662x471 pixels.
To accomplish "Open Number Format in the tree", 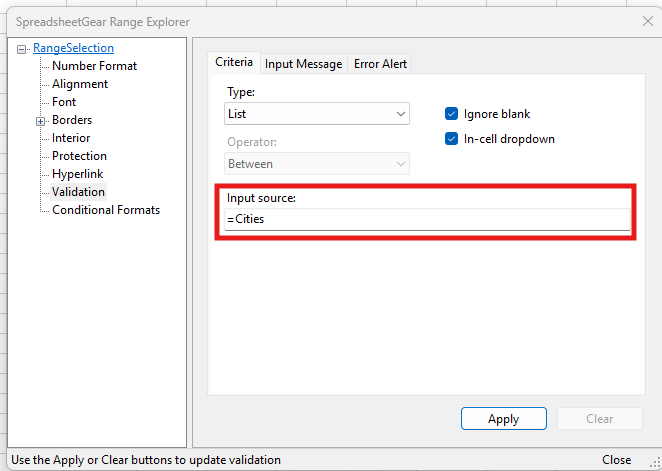I will pyautogui.click(x=94, y=66).
